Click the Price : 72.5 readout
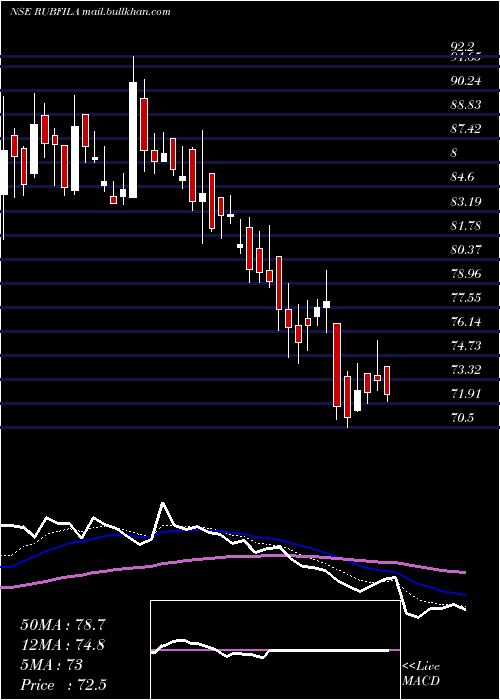 tap(63, 685)
